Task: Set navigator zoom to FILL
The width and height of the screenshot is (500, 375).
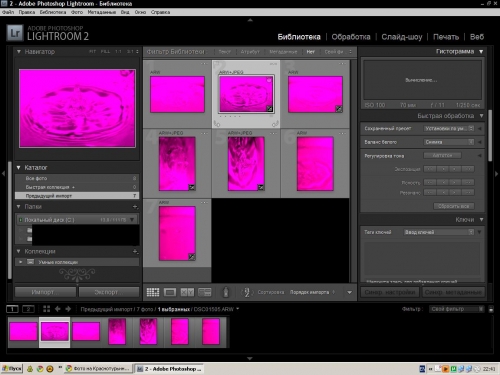Action: 105,52
